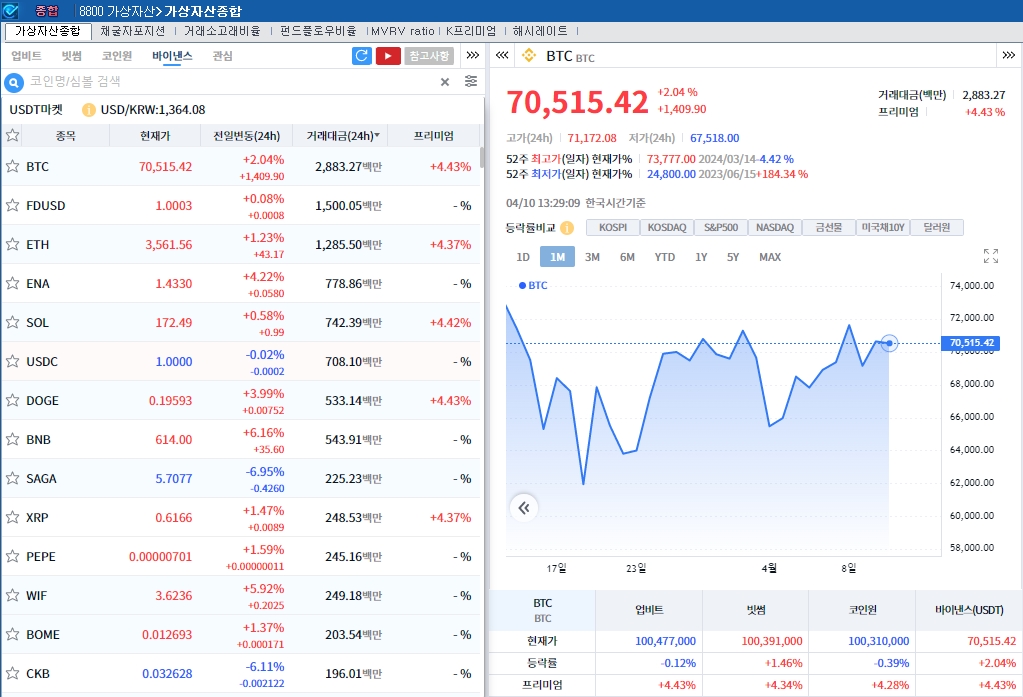Clear the search with the X icon
Screen dimensions: 1023x697
pos(445,82)
